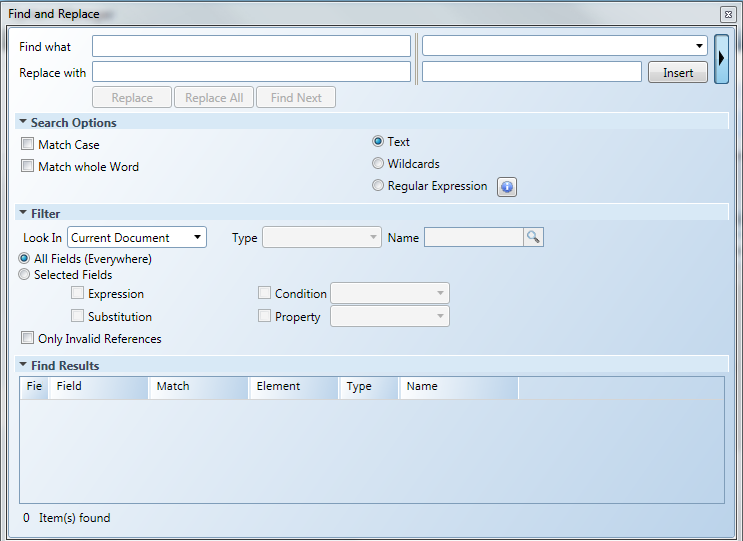Choose the Regular Expression search mode
The width and height of the screenshot is (743, 541).
click(x=378, y=186)
